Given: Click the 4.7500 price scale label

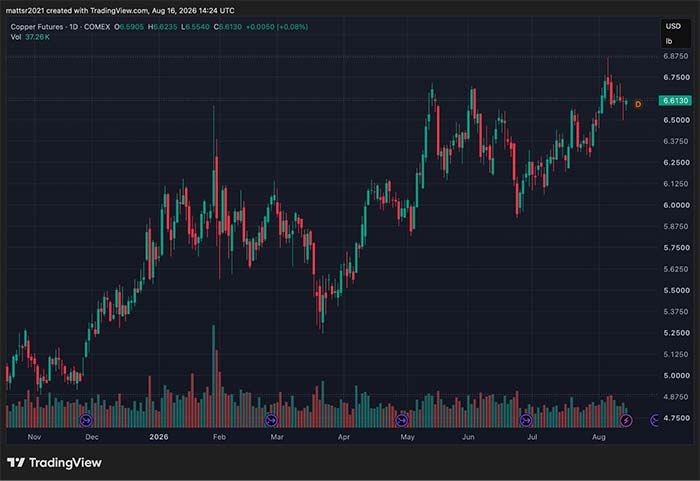Looking at the screenshot, I should [x=676, y=418].
